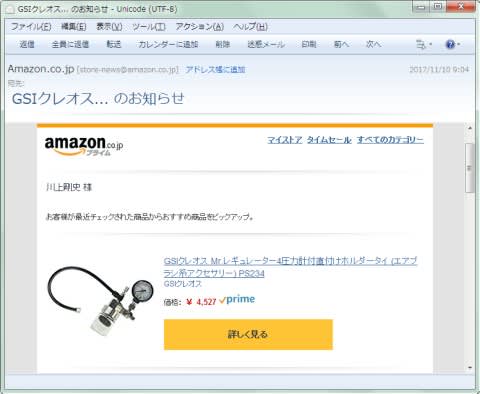Click the amazon.co.jp logo in the email
480x394 pixels.
[84, 146]
